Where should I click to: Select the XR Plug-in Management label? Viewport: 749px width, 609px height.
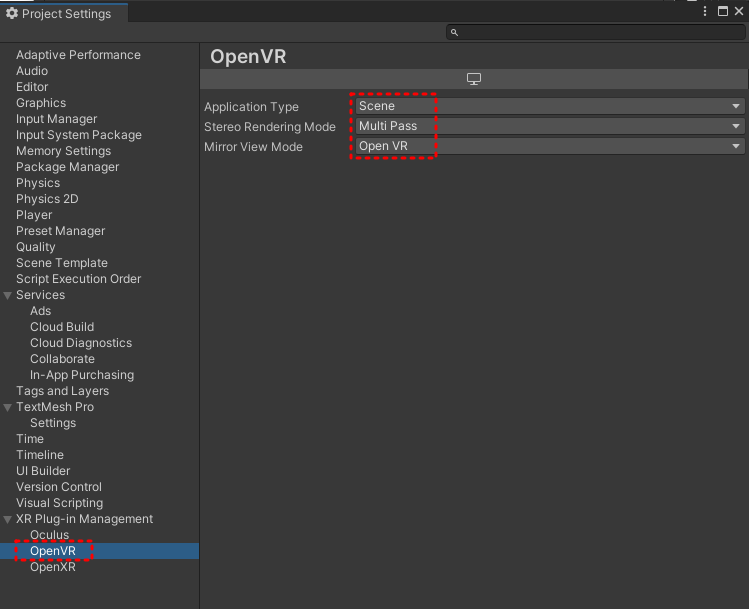(85, 519)
